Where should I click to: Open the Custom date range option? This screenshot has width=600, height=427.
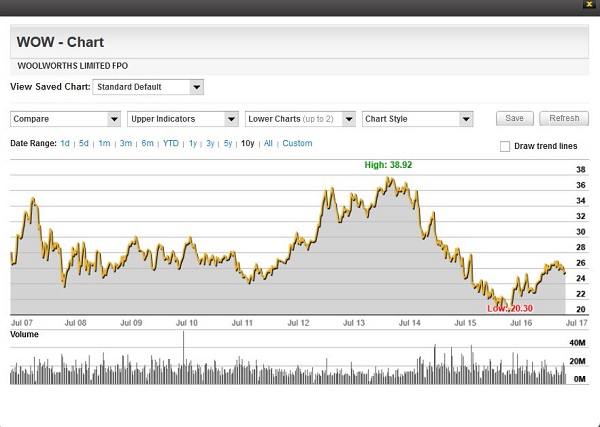pos(297,144)
